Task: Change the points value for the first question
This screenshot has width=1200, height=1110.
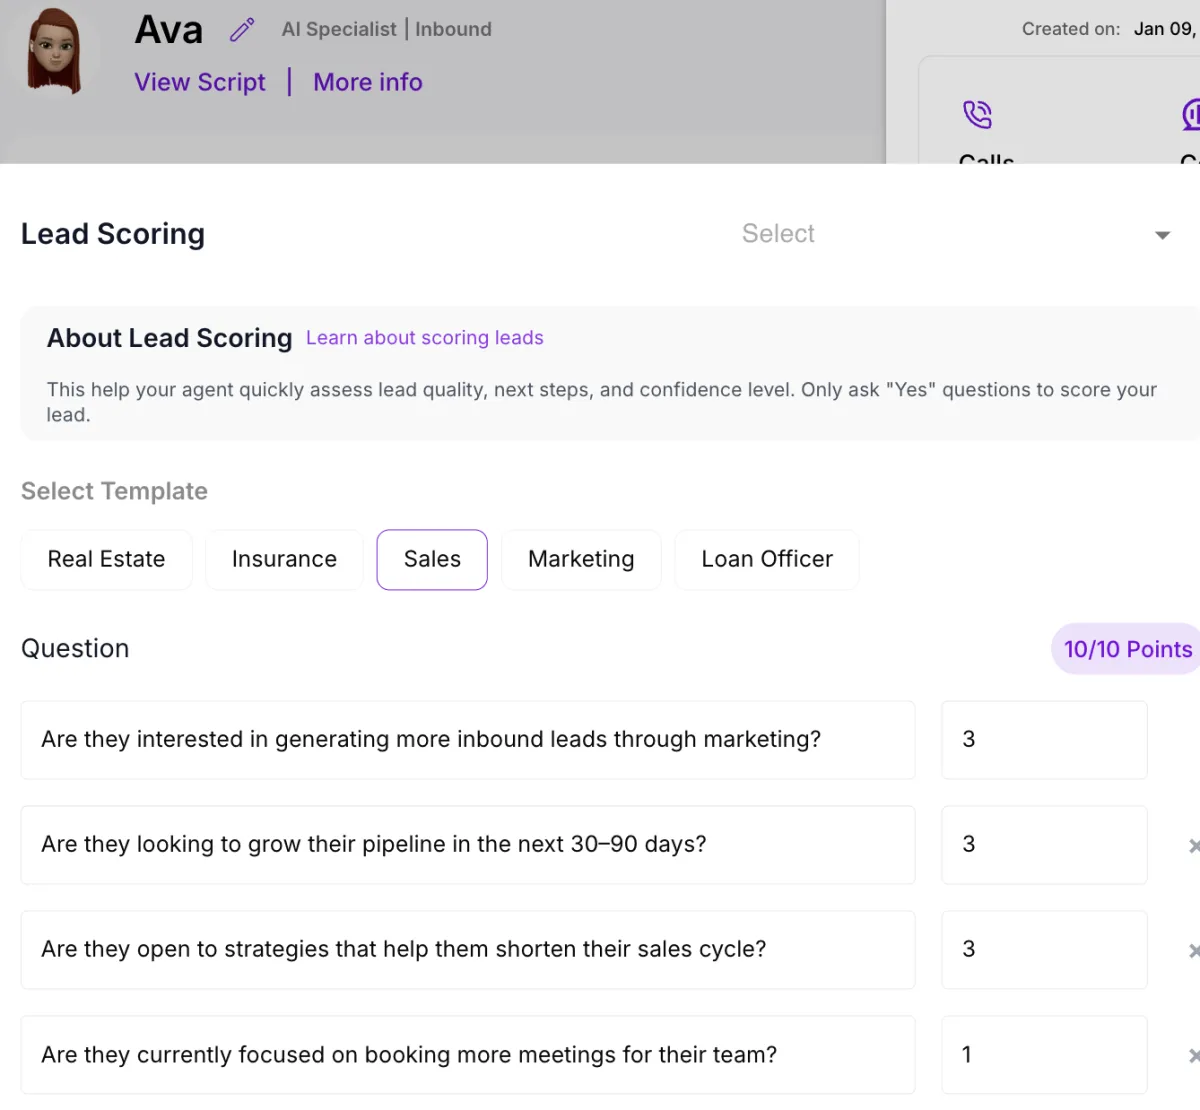Action: 1043,740
